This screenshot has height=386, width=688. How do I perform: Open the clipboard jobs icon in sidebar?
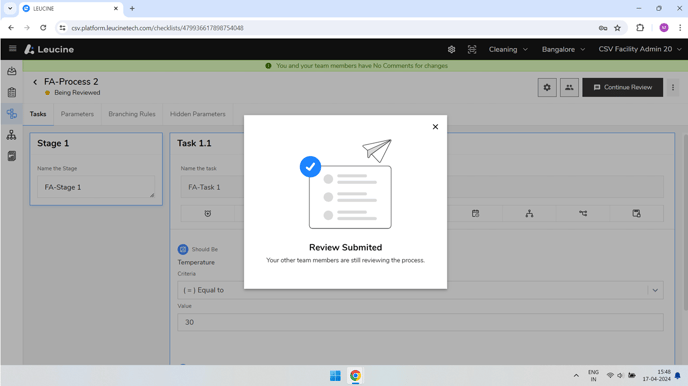coord(12,93)
